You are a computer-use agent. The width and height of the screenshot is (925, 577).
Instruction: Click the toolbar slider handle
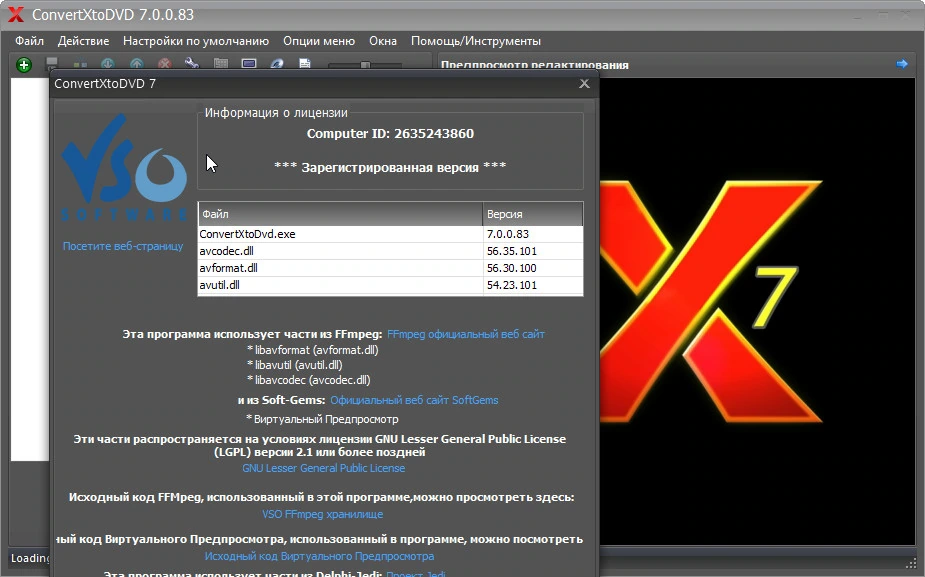click(365, 65)
